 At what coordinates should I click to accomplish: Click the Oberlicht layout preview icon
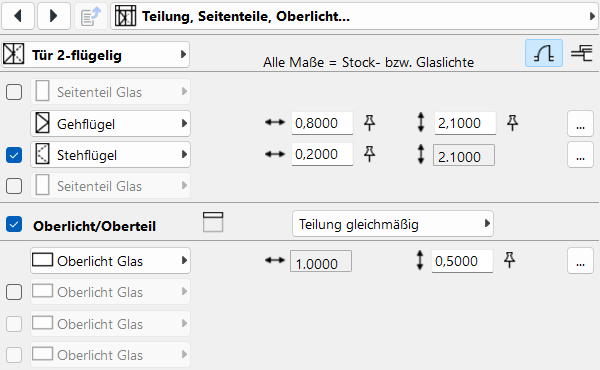tap(213, 222)
